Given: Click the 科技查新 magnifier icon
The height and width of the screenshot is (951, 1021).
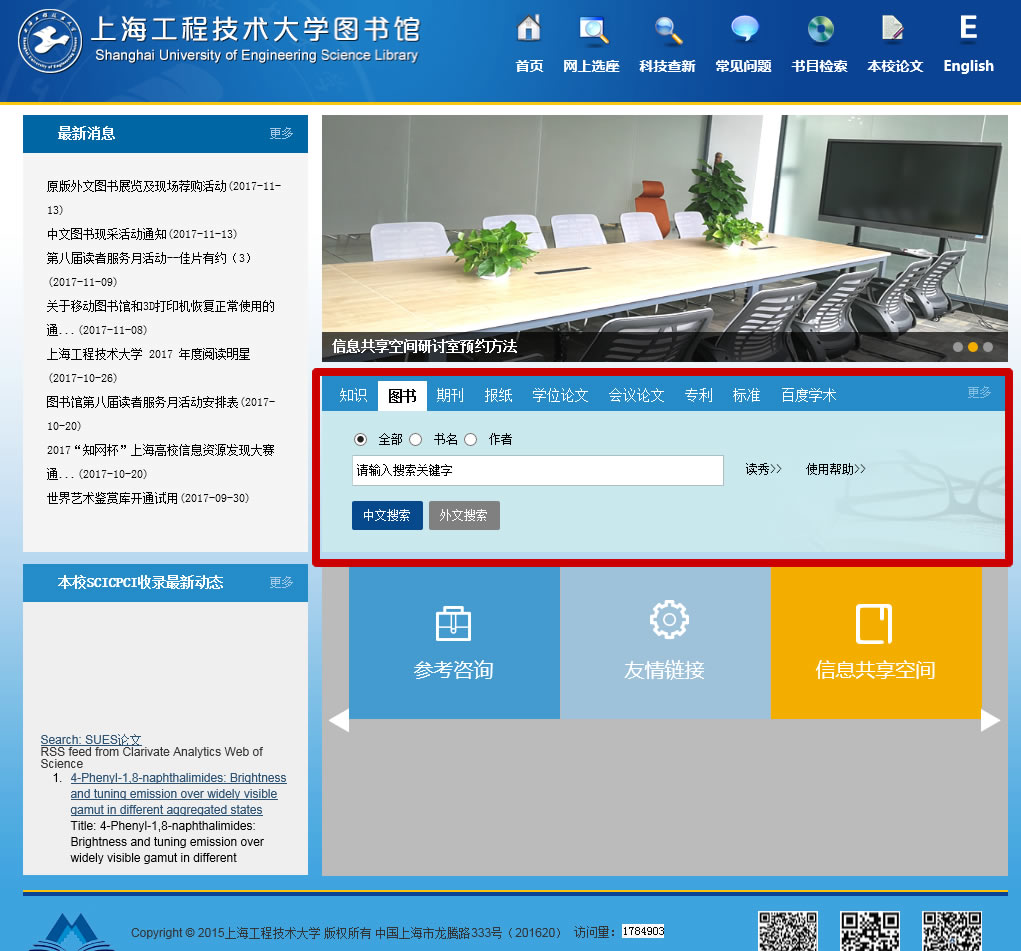Looking at the screenshot, I should 667,30.
